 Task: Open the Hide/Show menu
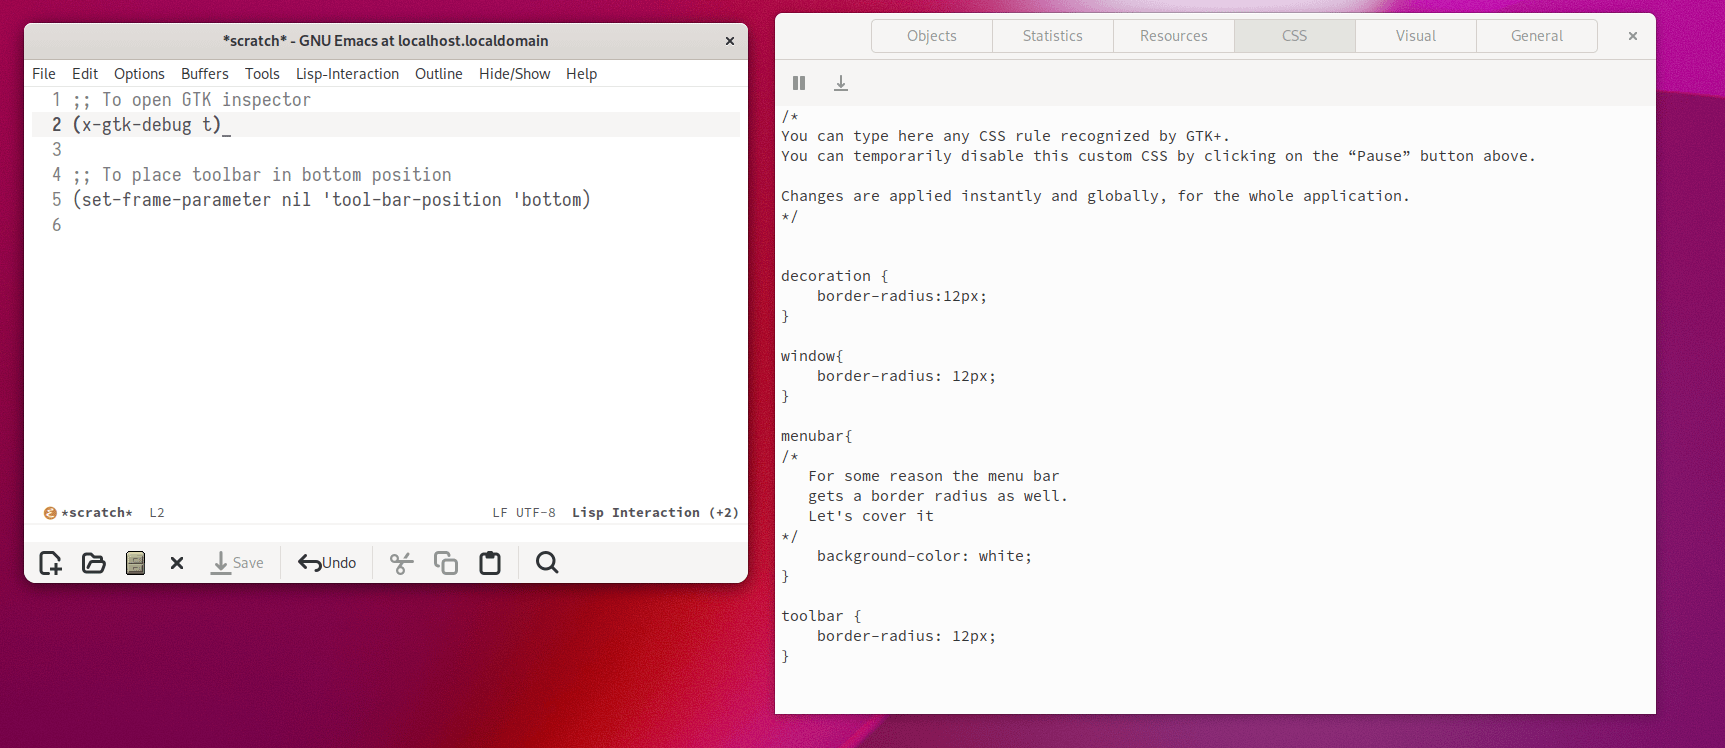point(515,74)
